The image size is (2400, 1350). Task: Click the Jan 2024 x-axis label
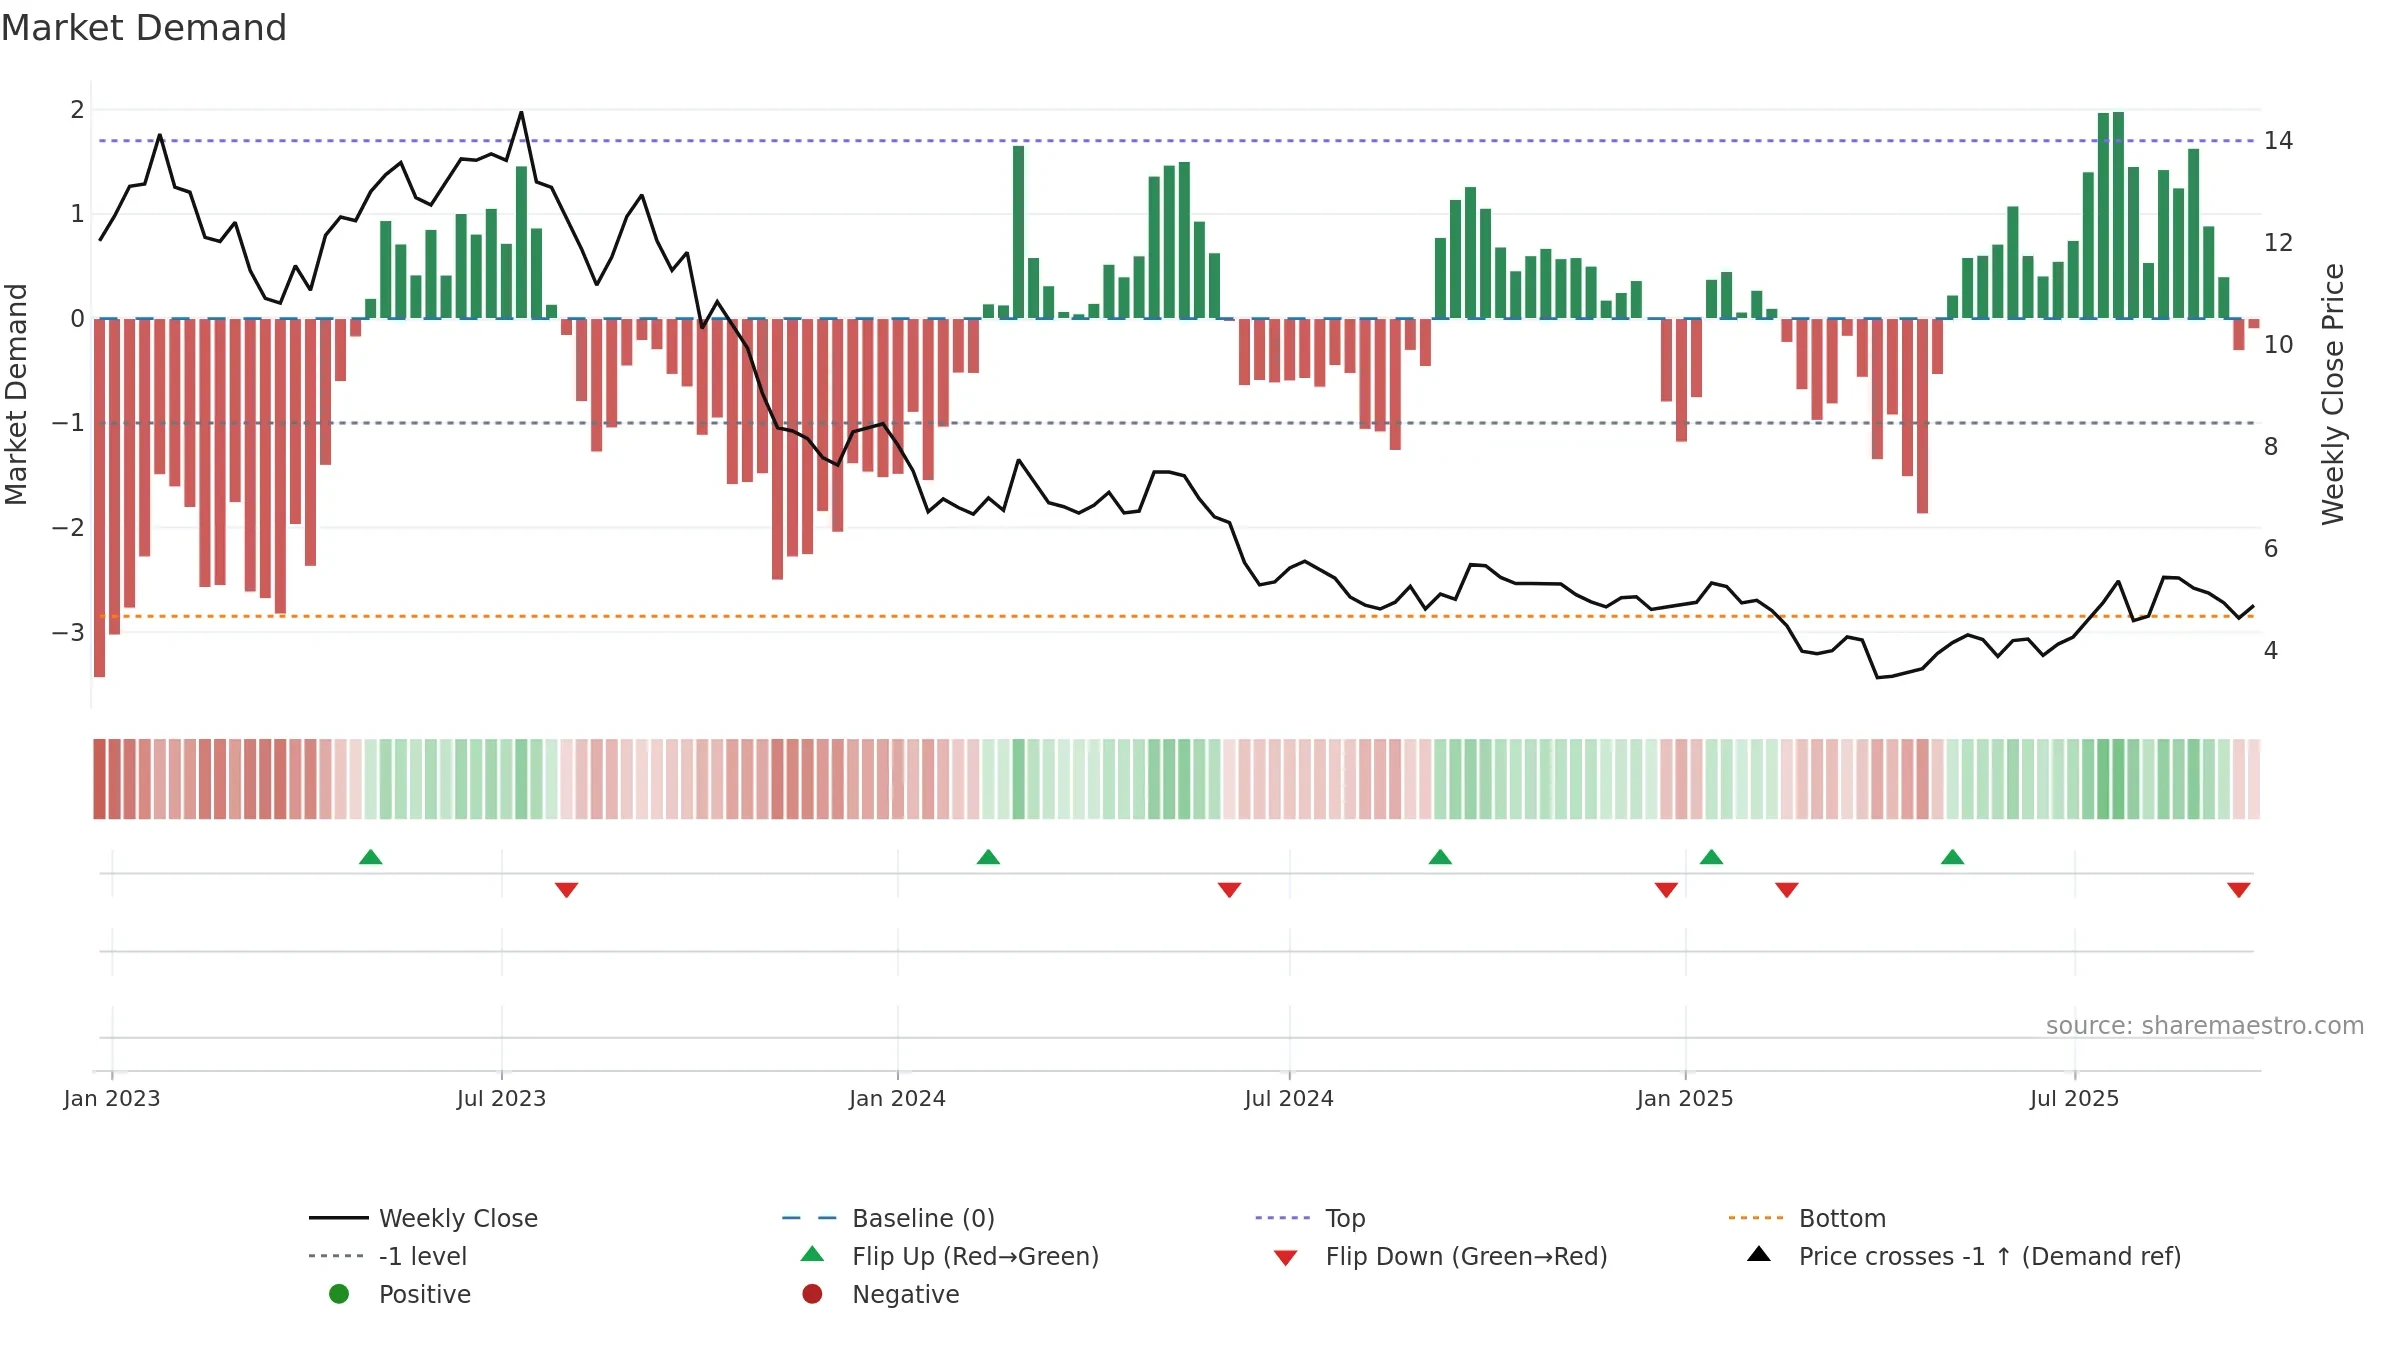pos(898,1098)
